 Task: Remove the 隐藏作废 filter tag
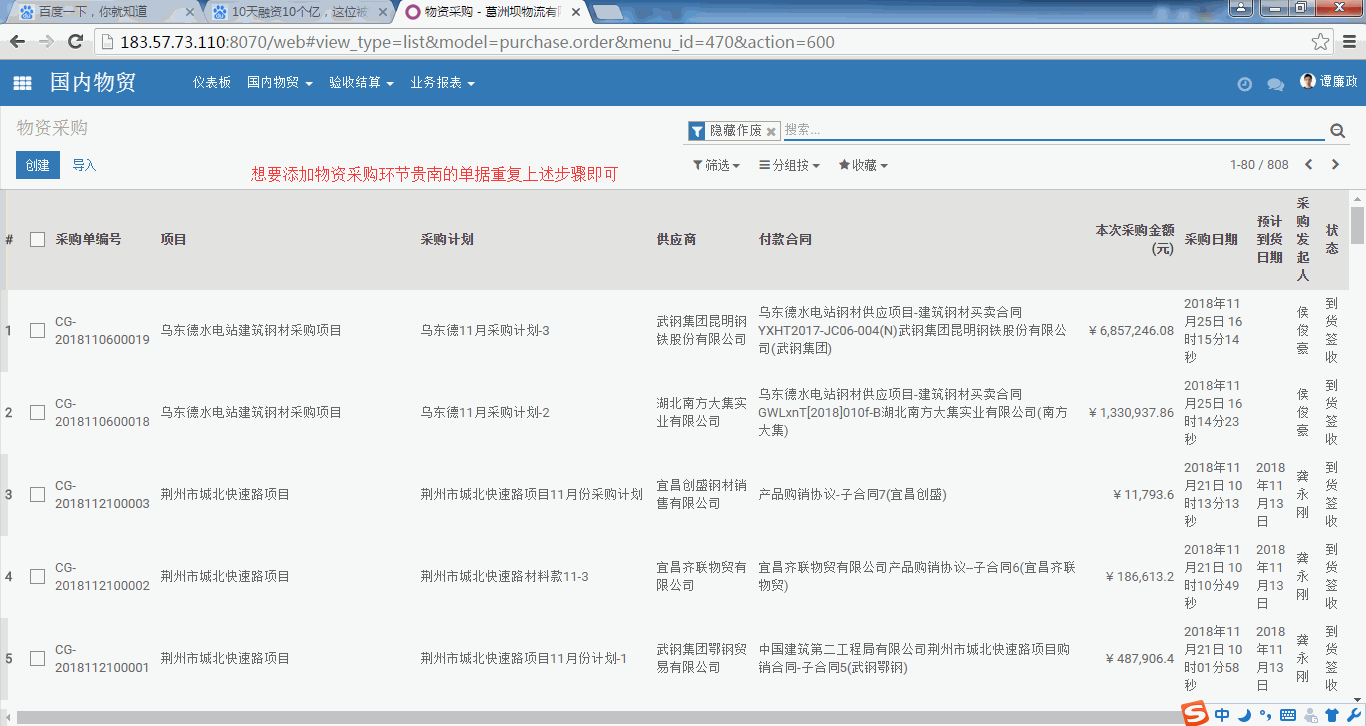(x=771, y=132)
